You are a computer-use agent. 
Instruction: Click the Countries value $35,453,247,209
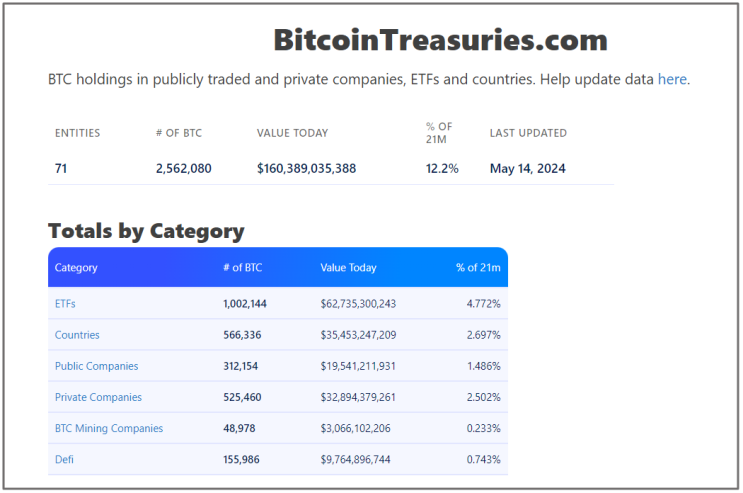click(x=358, y=335)
